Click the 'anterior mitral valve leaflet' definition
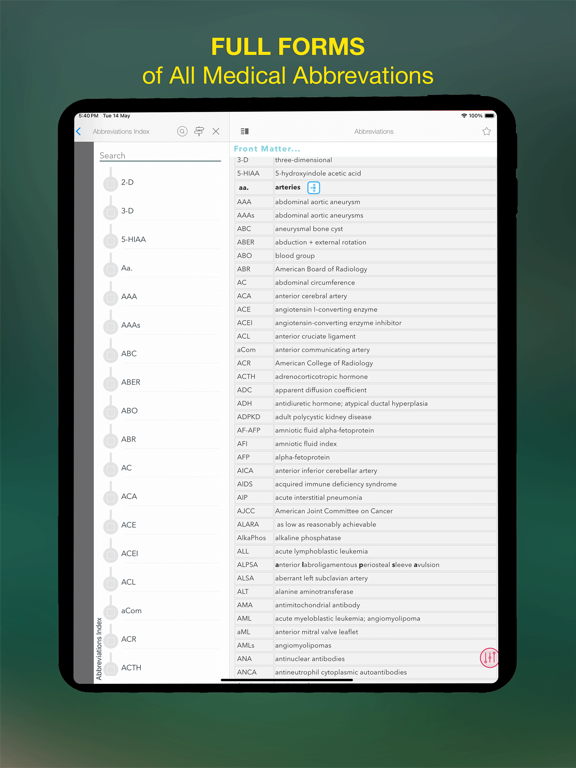This screenshot has width=576, height=768. (x=316, y=632)
